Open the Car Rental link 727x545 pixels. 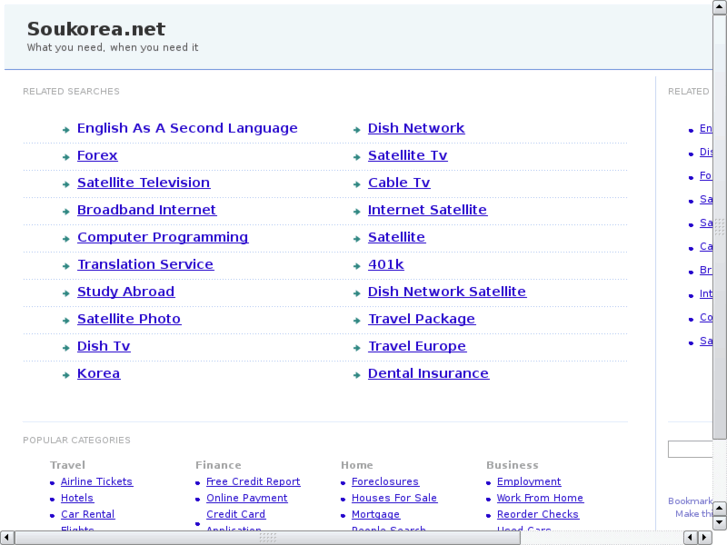pos(88,514)
